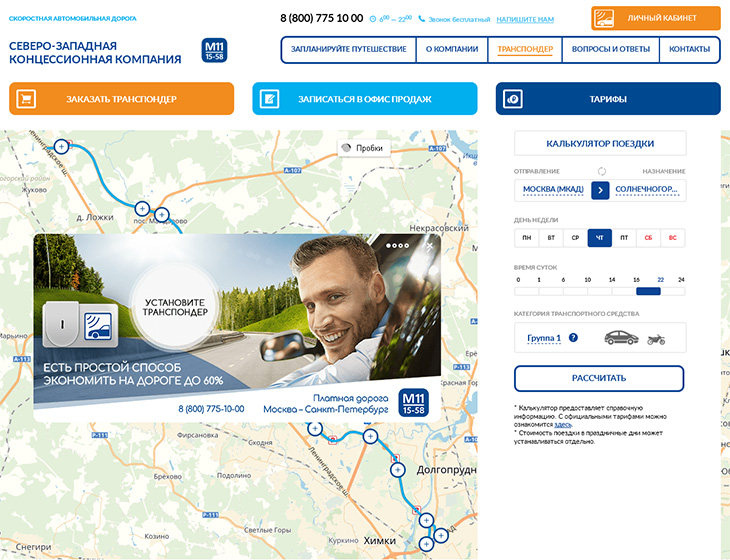Screen dimensions: 730x560
Task: Click the Установите транспондер circle
Action: 175,307
